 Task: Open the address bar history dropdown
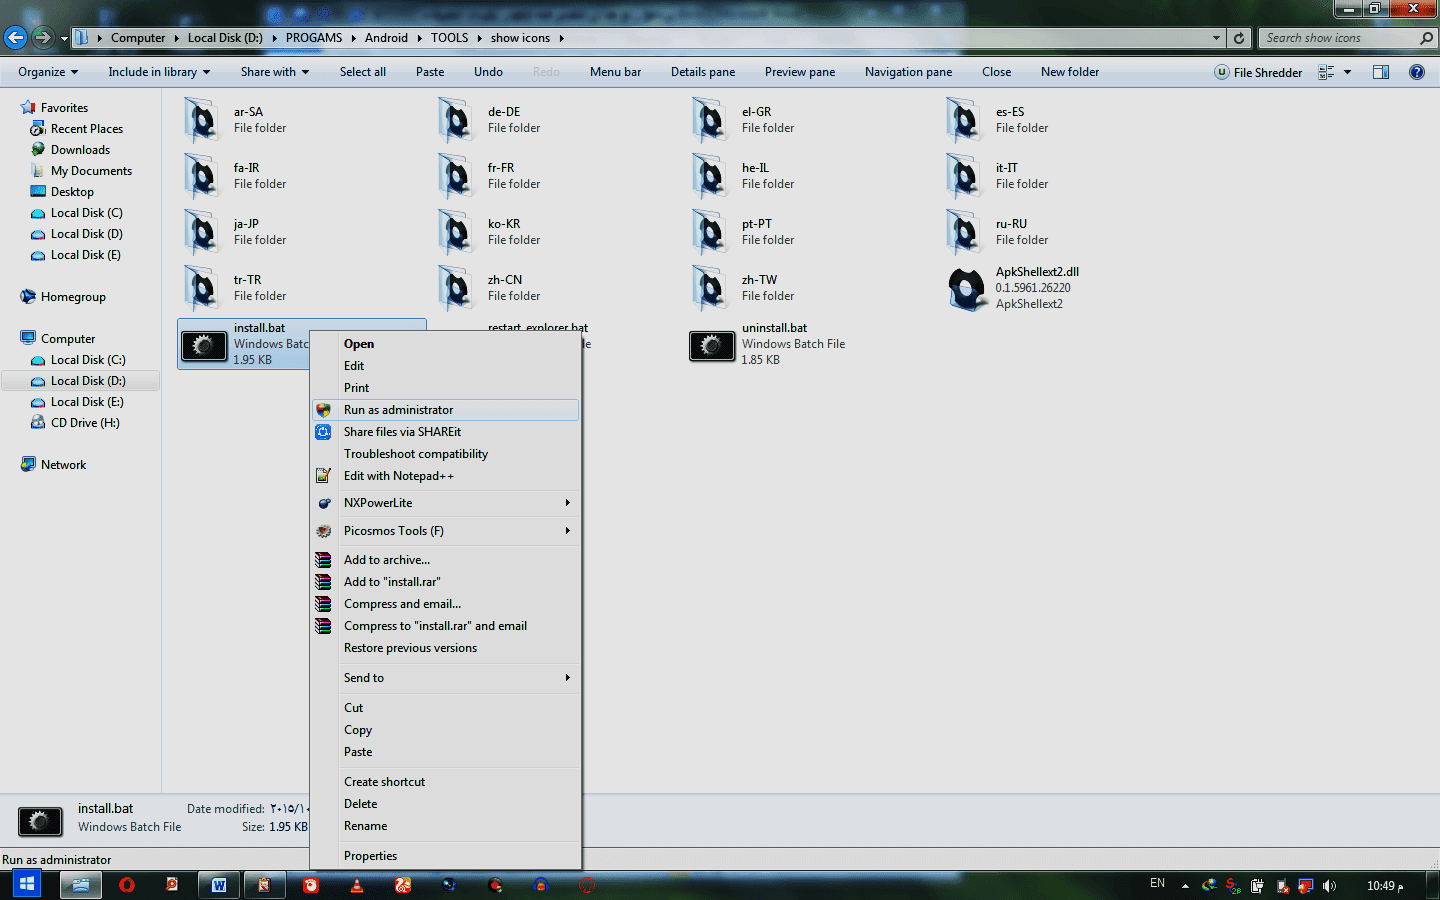tap(1216, 38)
